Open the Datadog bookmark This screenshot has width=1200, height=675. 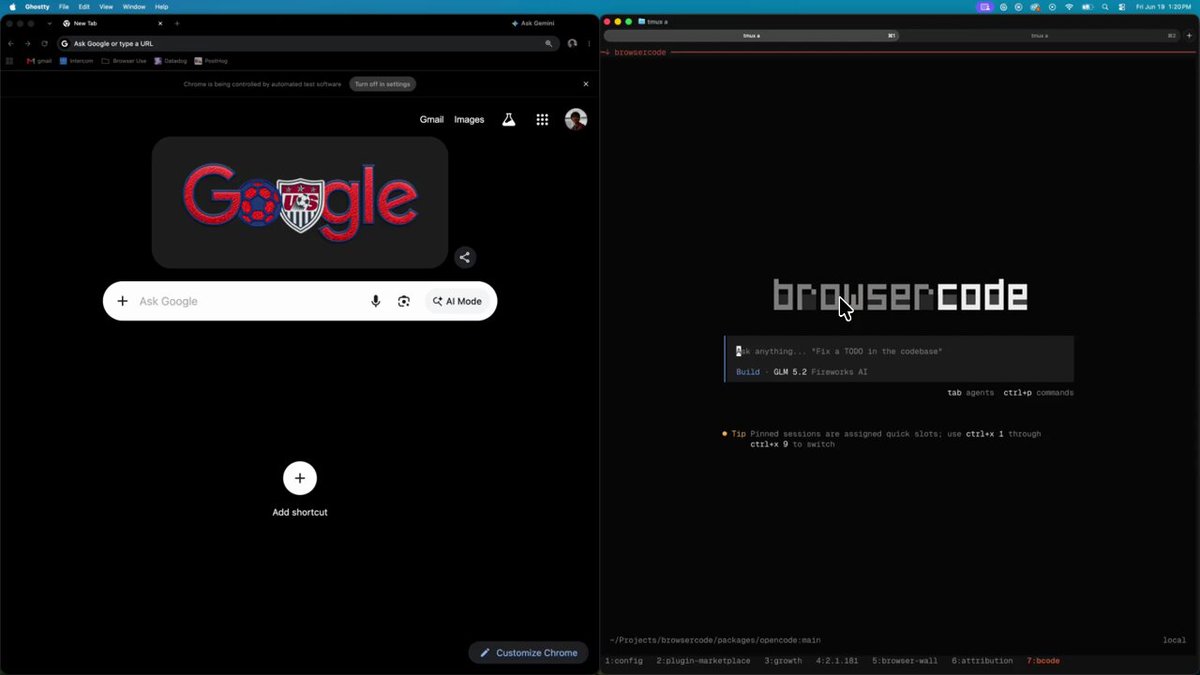[170, 61]
